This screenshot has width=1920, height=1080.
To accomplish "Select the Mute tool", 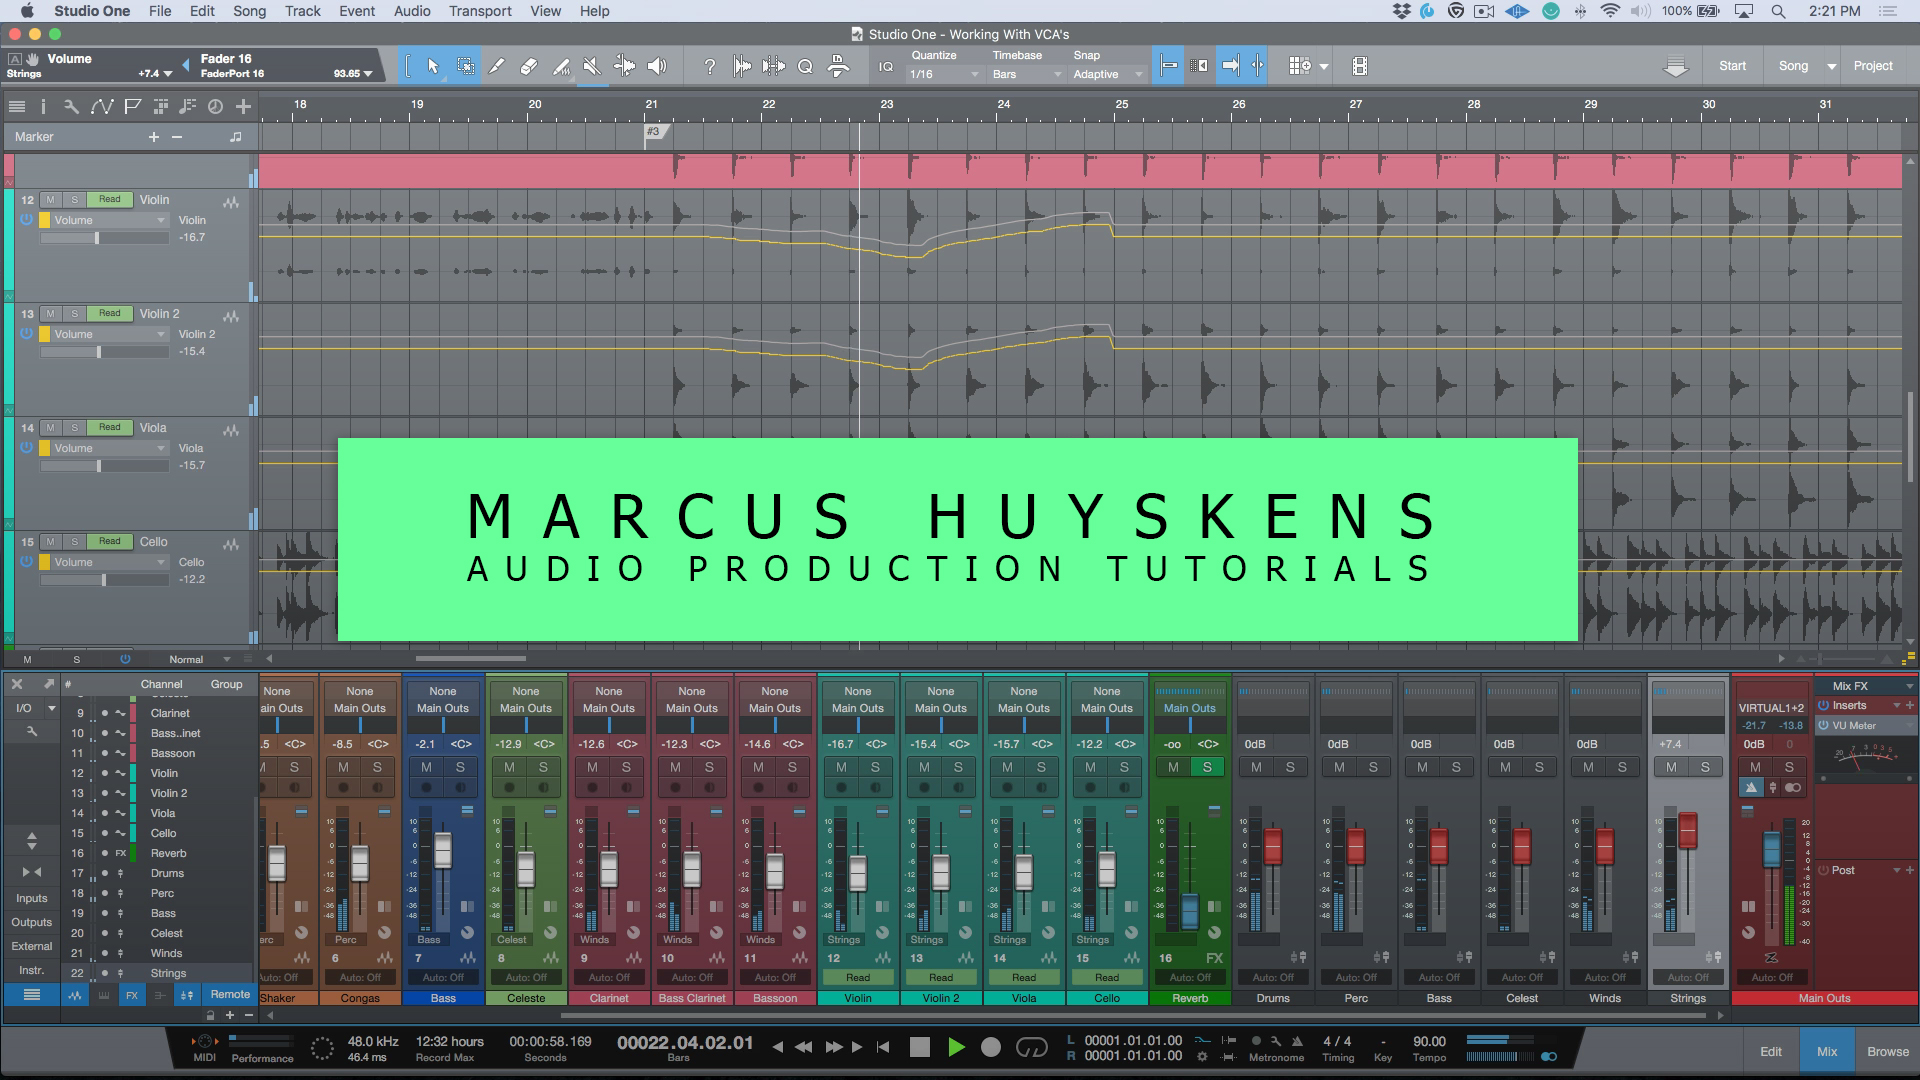I will 592,66.
